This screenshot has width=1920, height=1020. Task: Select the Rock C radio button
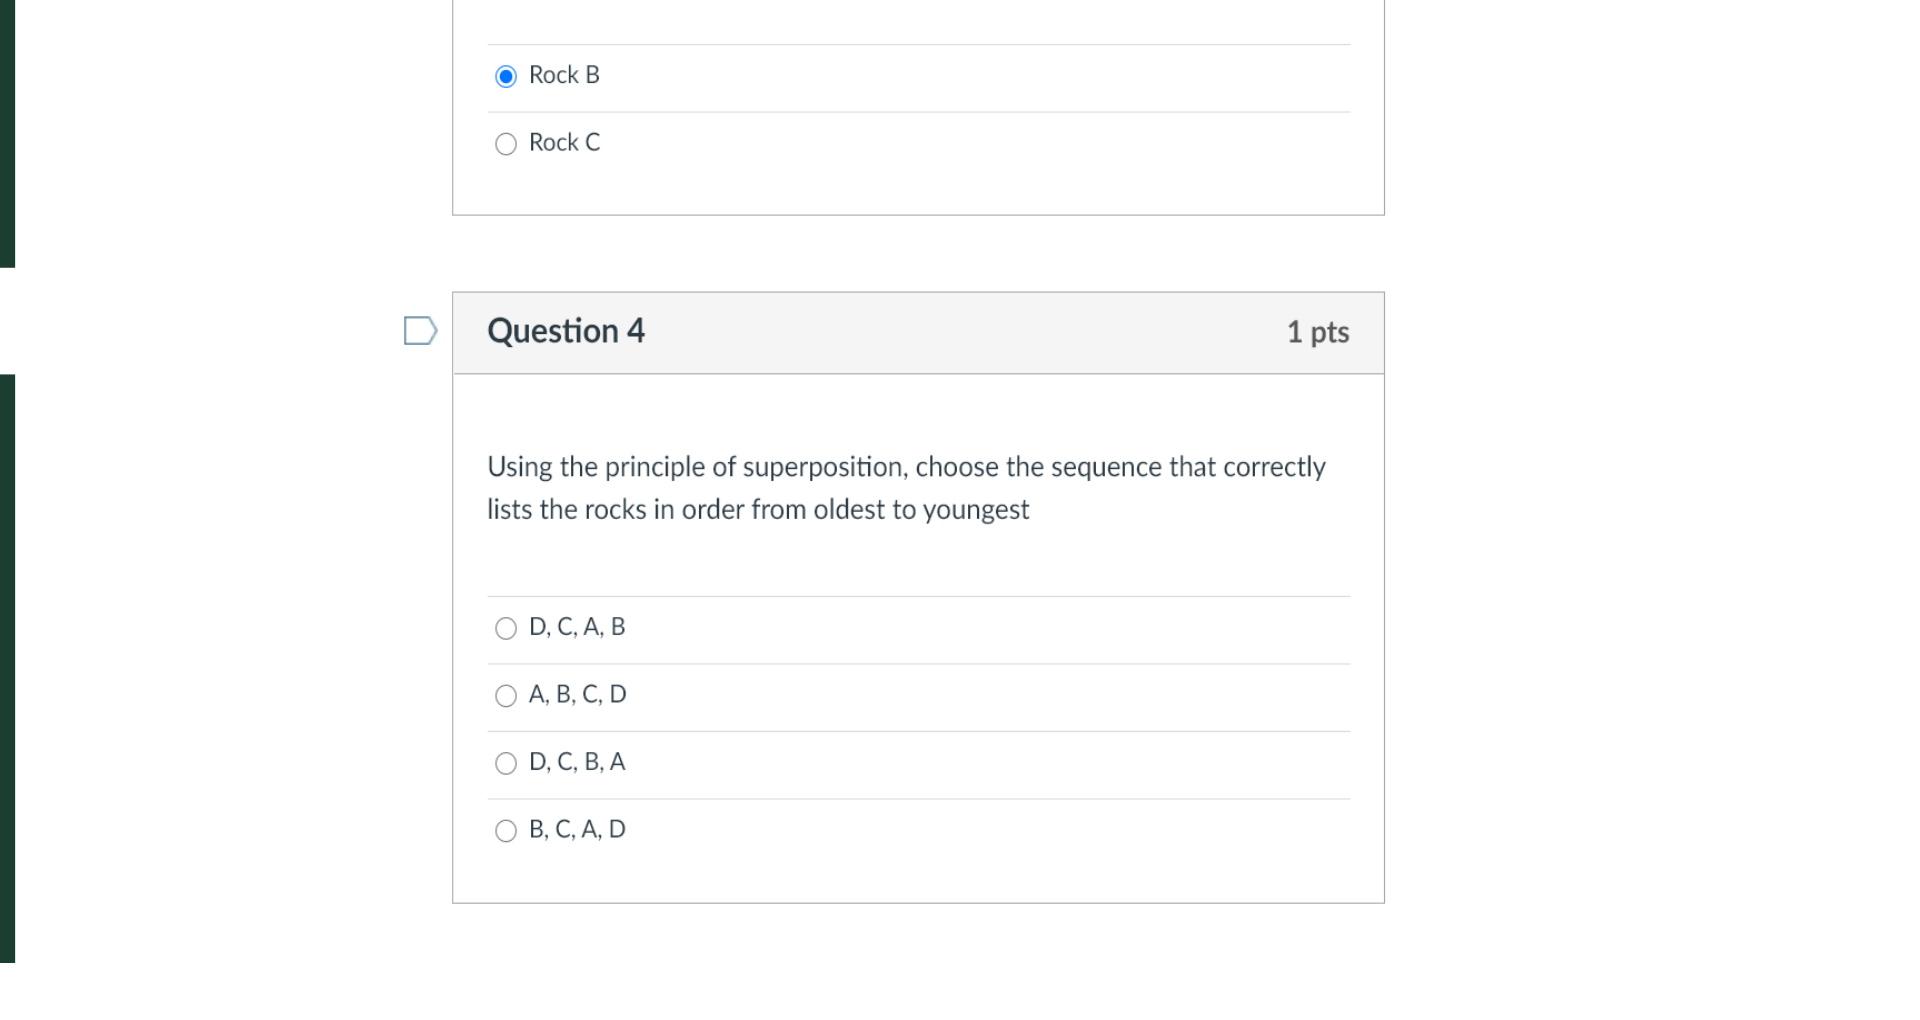click(506, 144)
